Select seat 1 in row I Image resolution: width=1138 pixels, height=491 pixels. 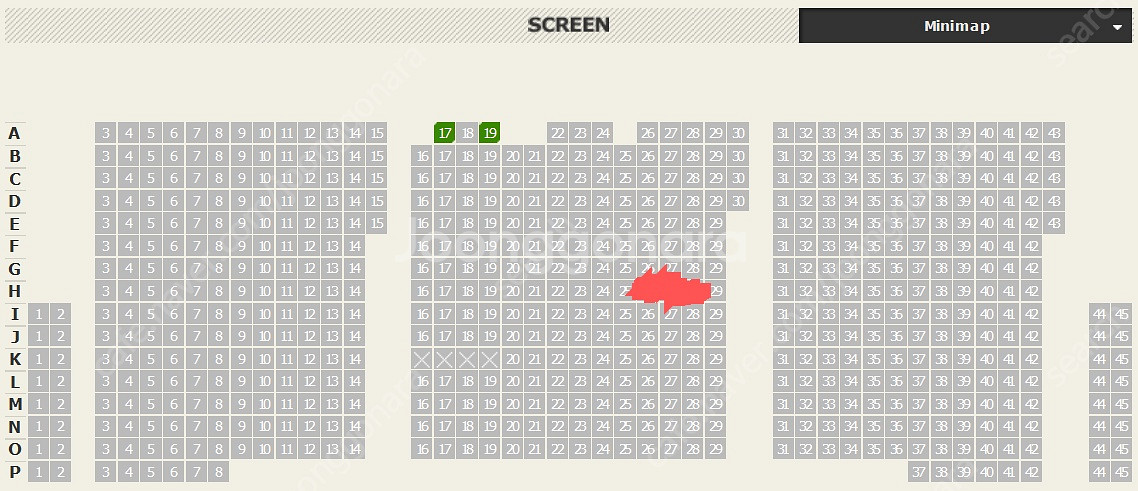(38, 314)
